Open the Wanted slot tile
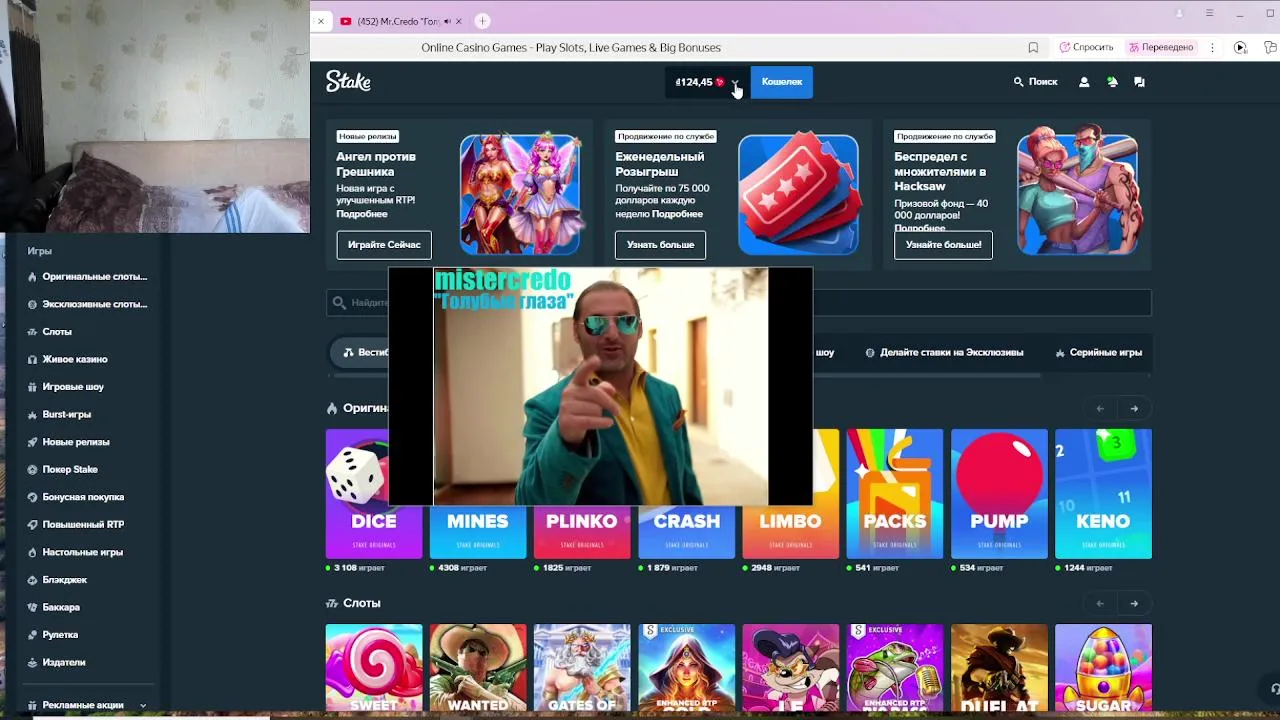 pyautogui.click(x=478, y=668)
